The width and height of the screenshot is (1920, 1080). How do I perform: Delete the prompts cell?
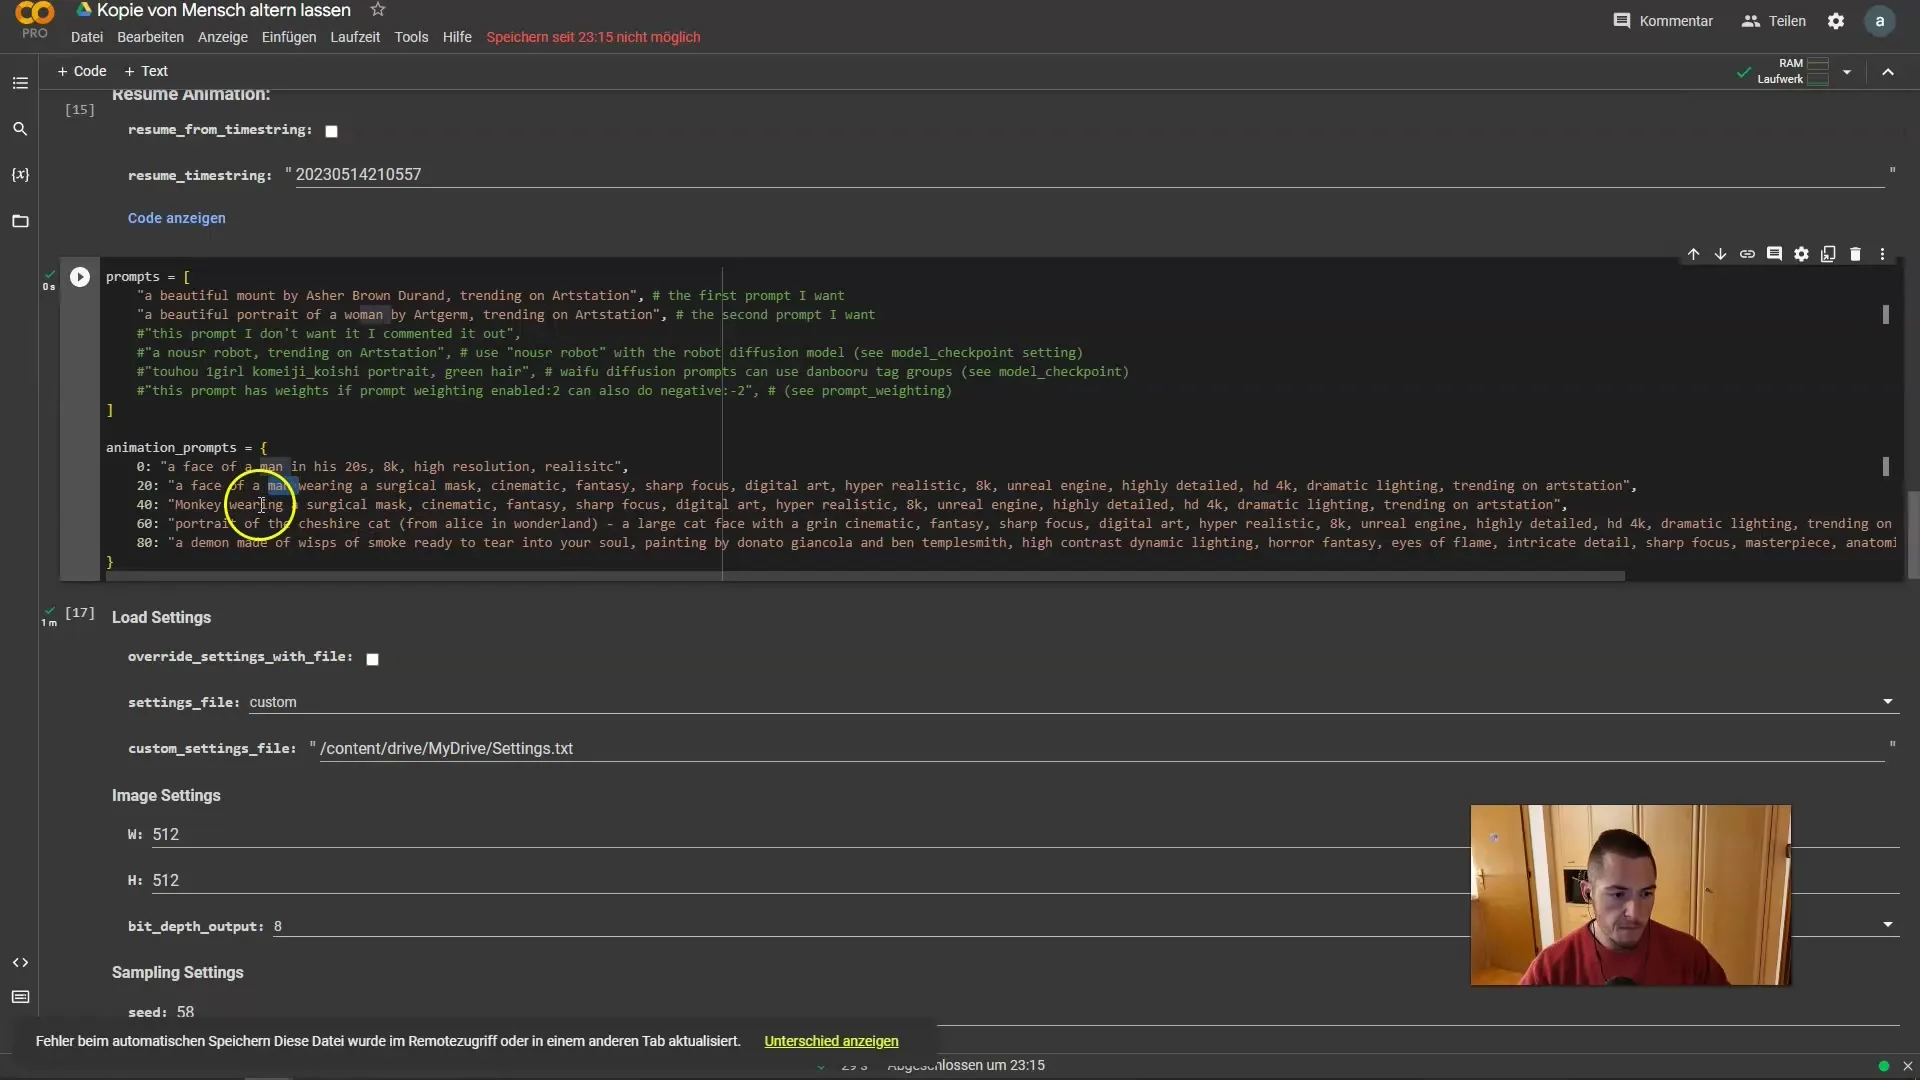[x=1855, y=254]
